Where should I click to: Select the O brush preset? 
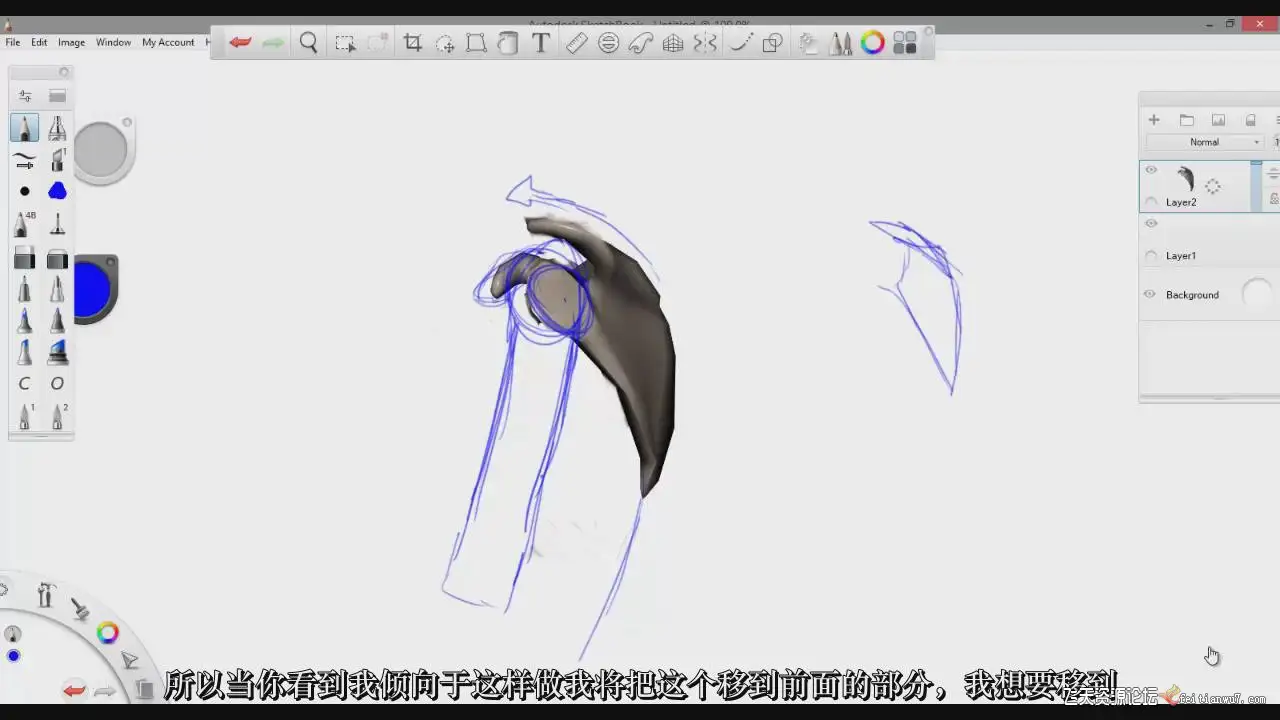pos(57,384)
